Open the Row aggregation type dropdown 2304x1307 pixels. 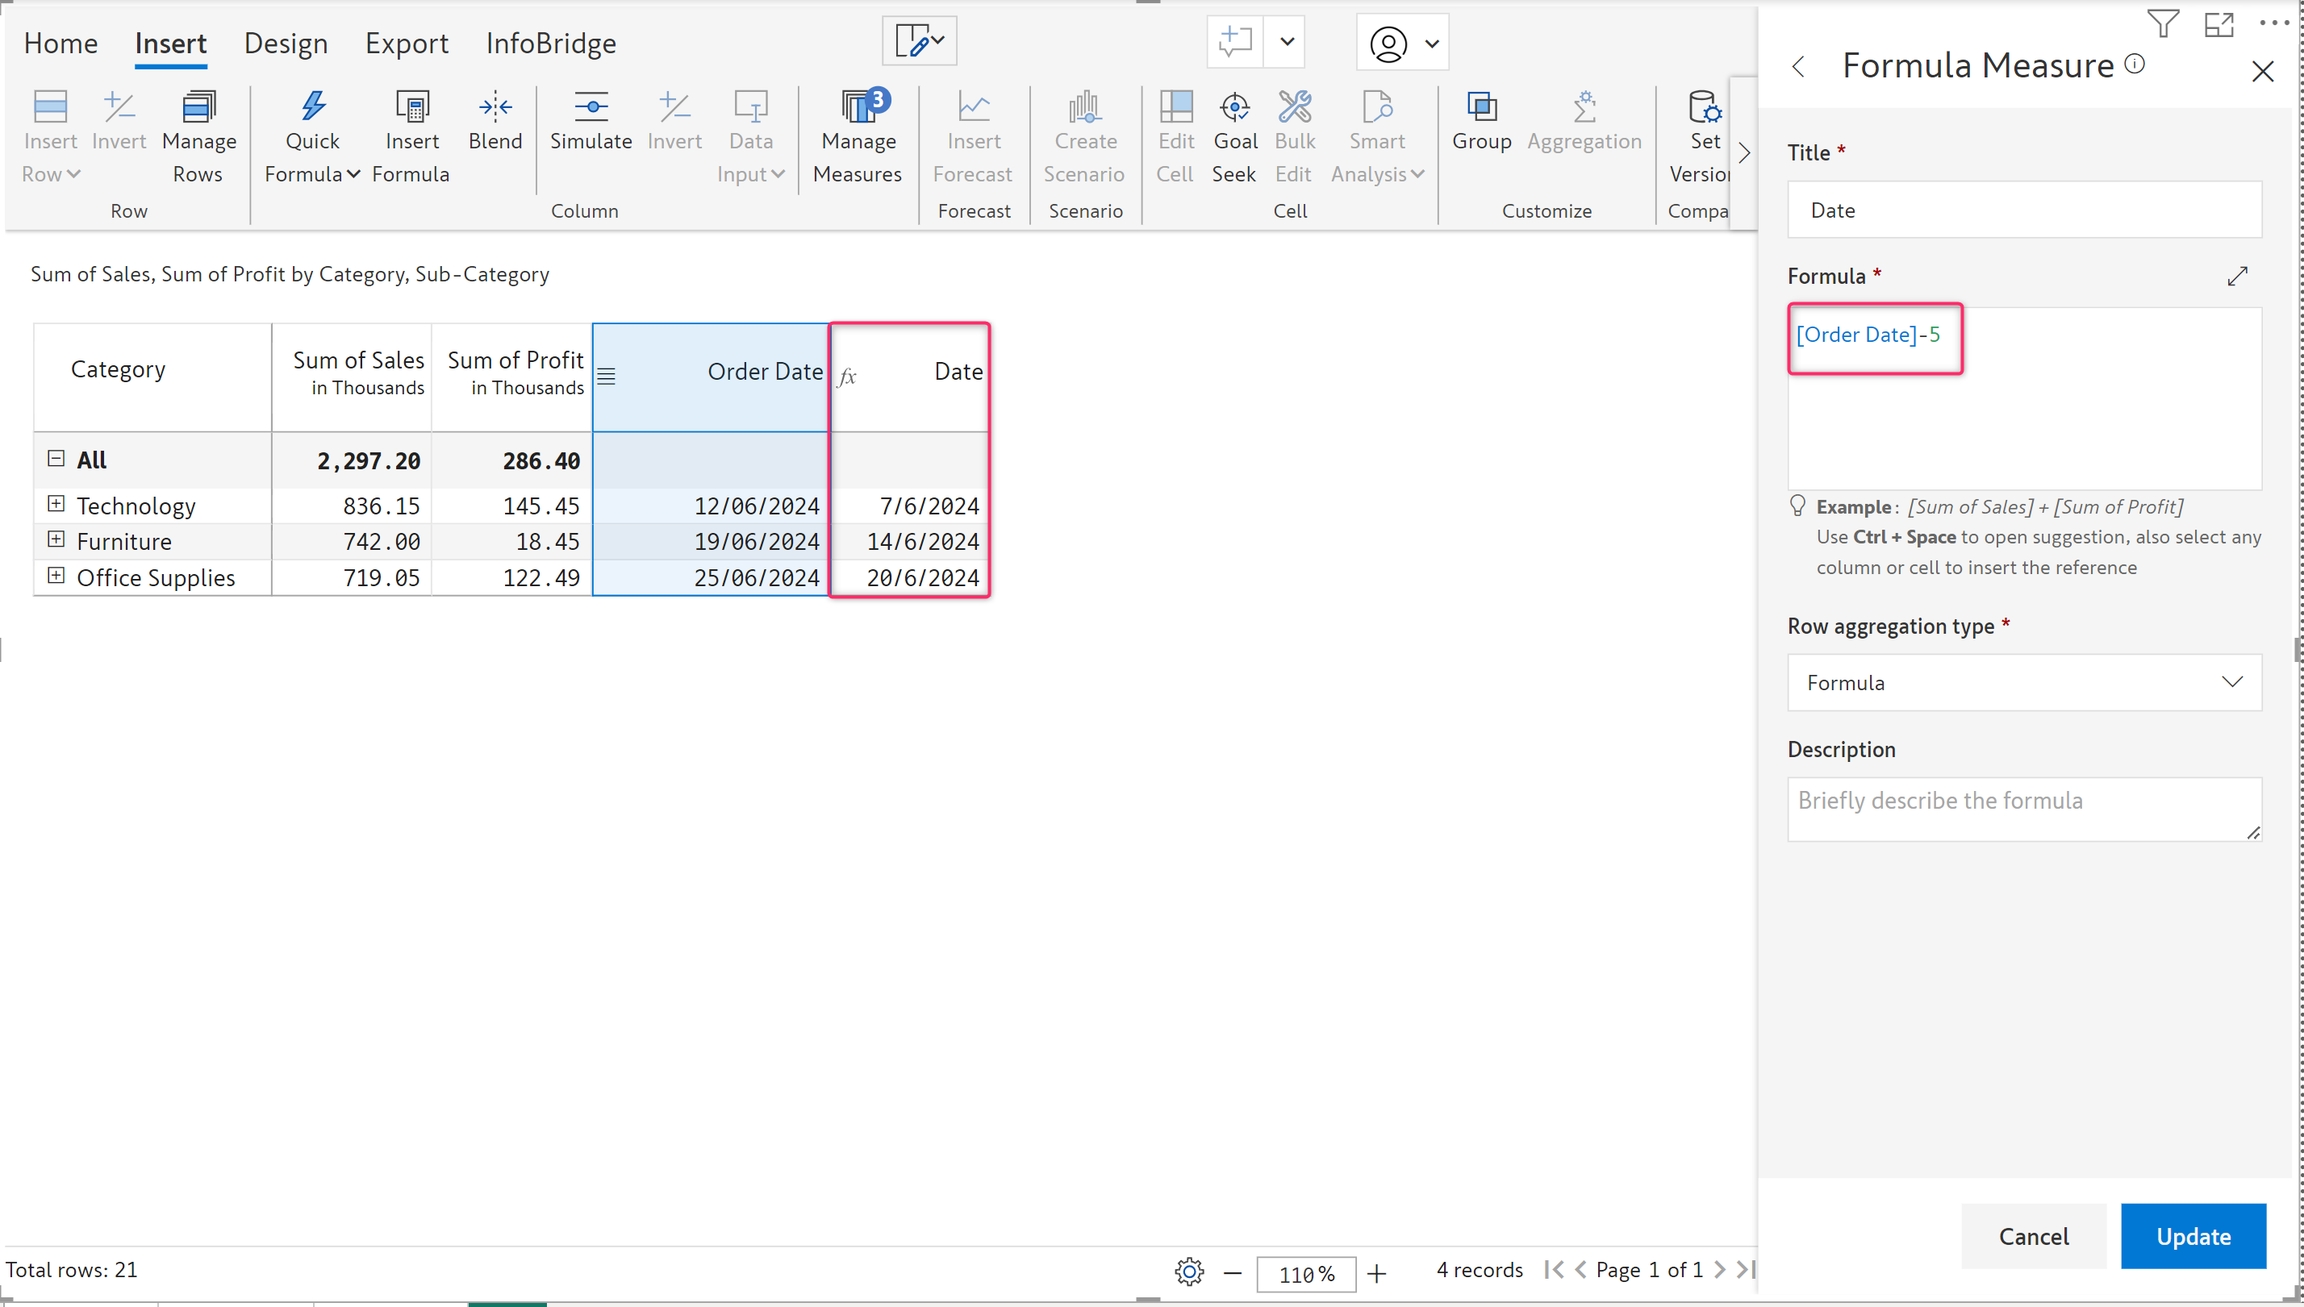[2024, 682]
